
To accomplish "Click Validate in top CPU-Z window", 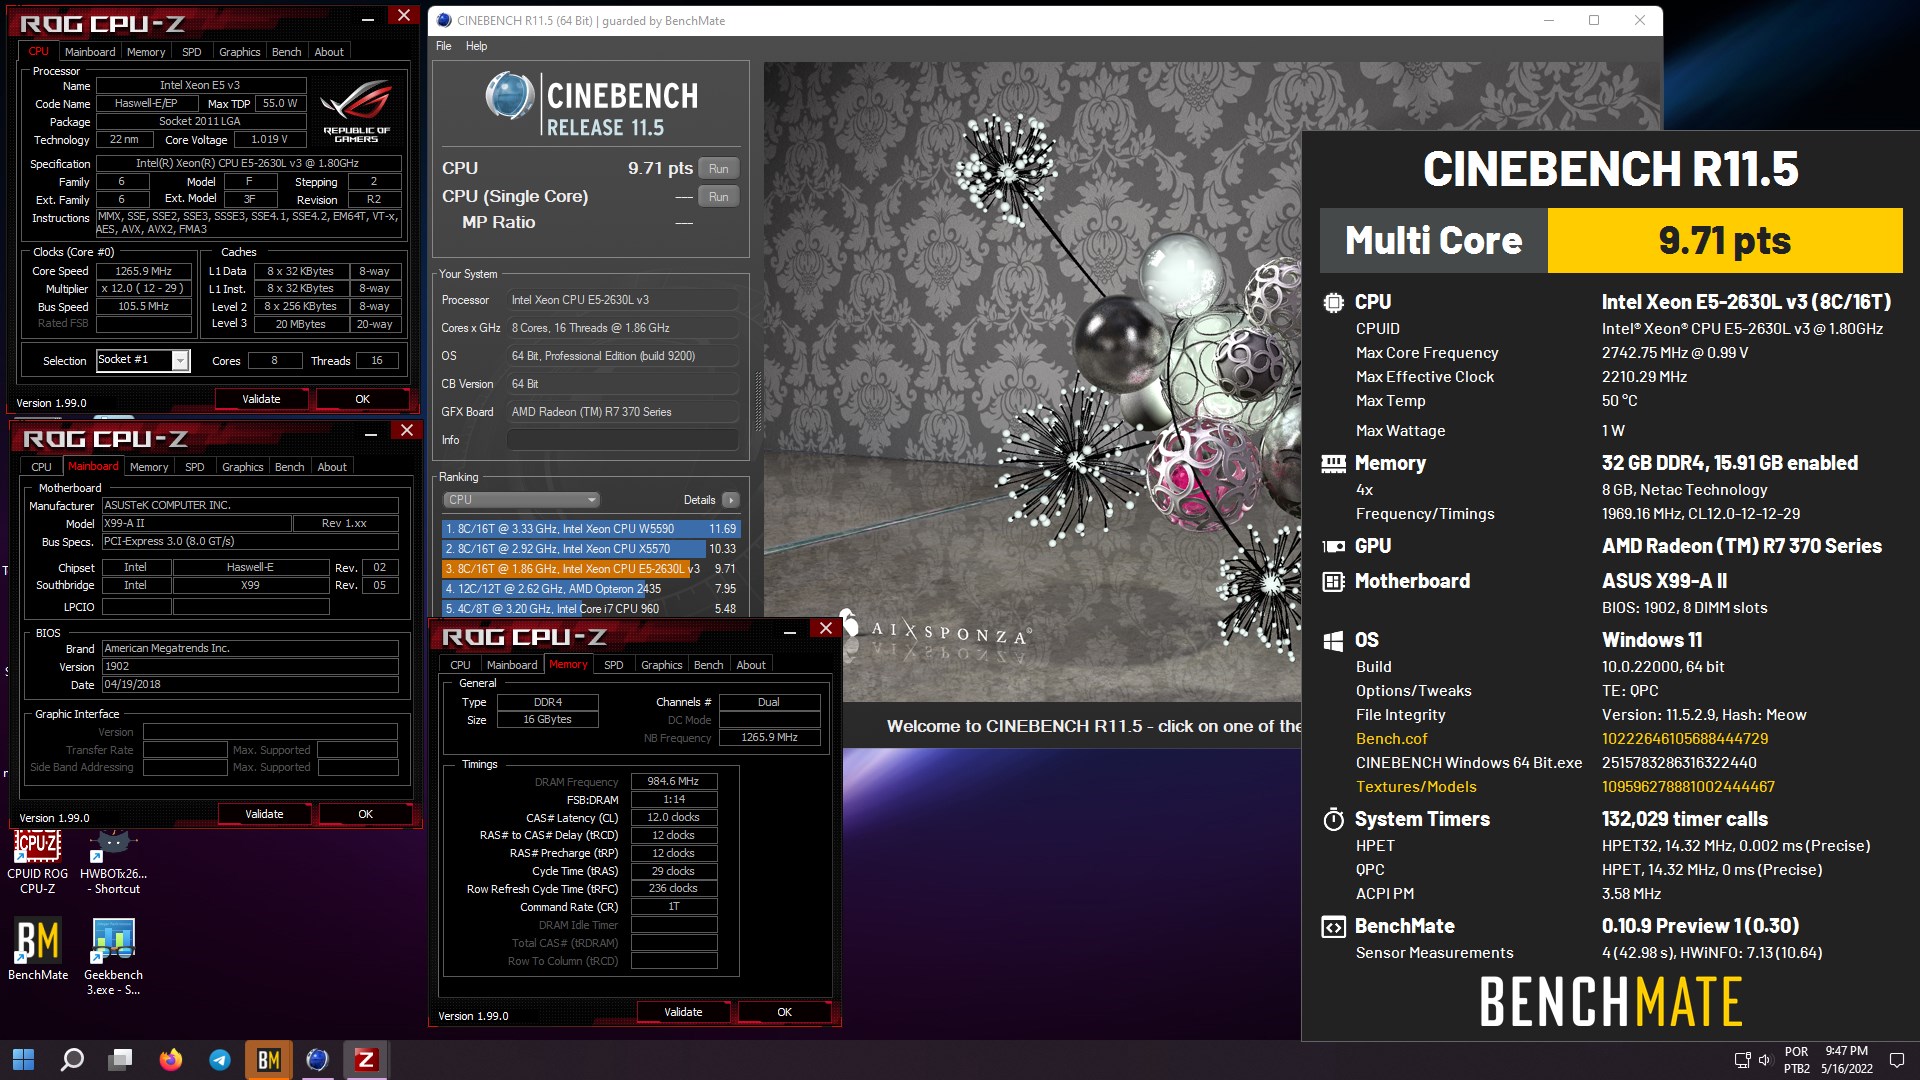I will pos(261,399).
